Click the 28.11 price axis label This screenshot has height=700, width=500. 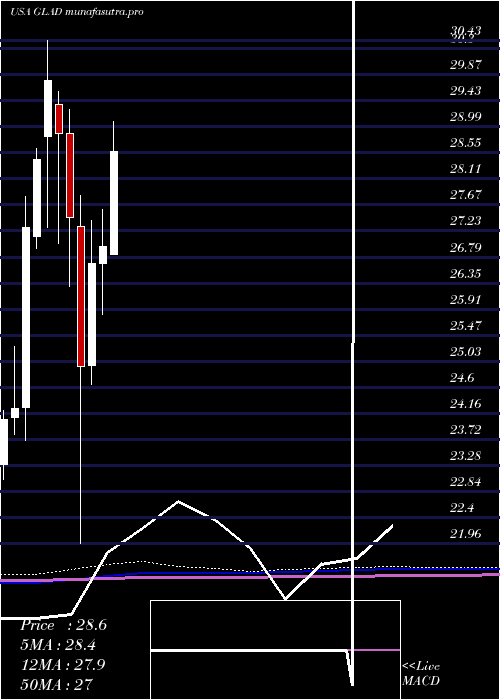point(466,169)
